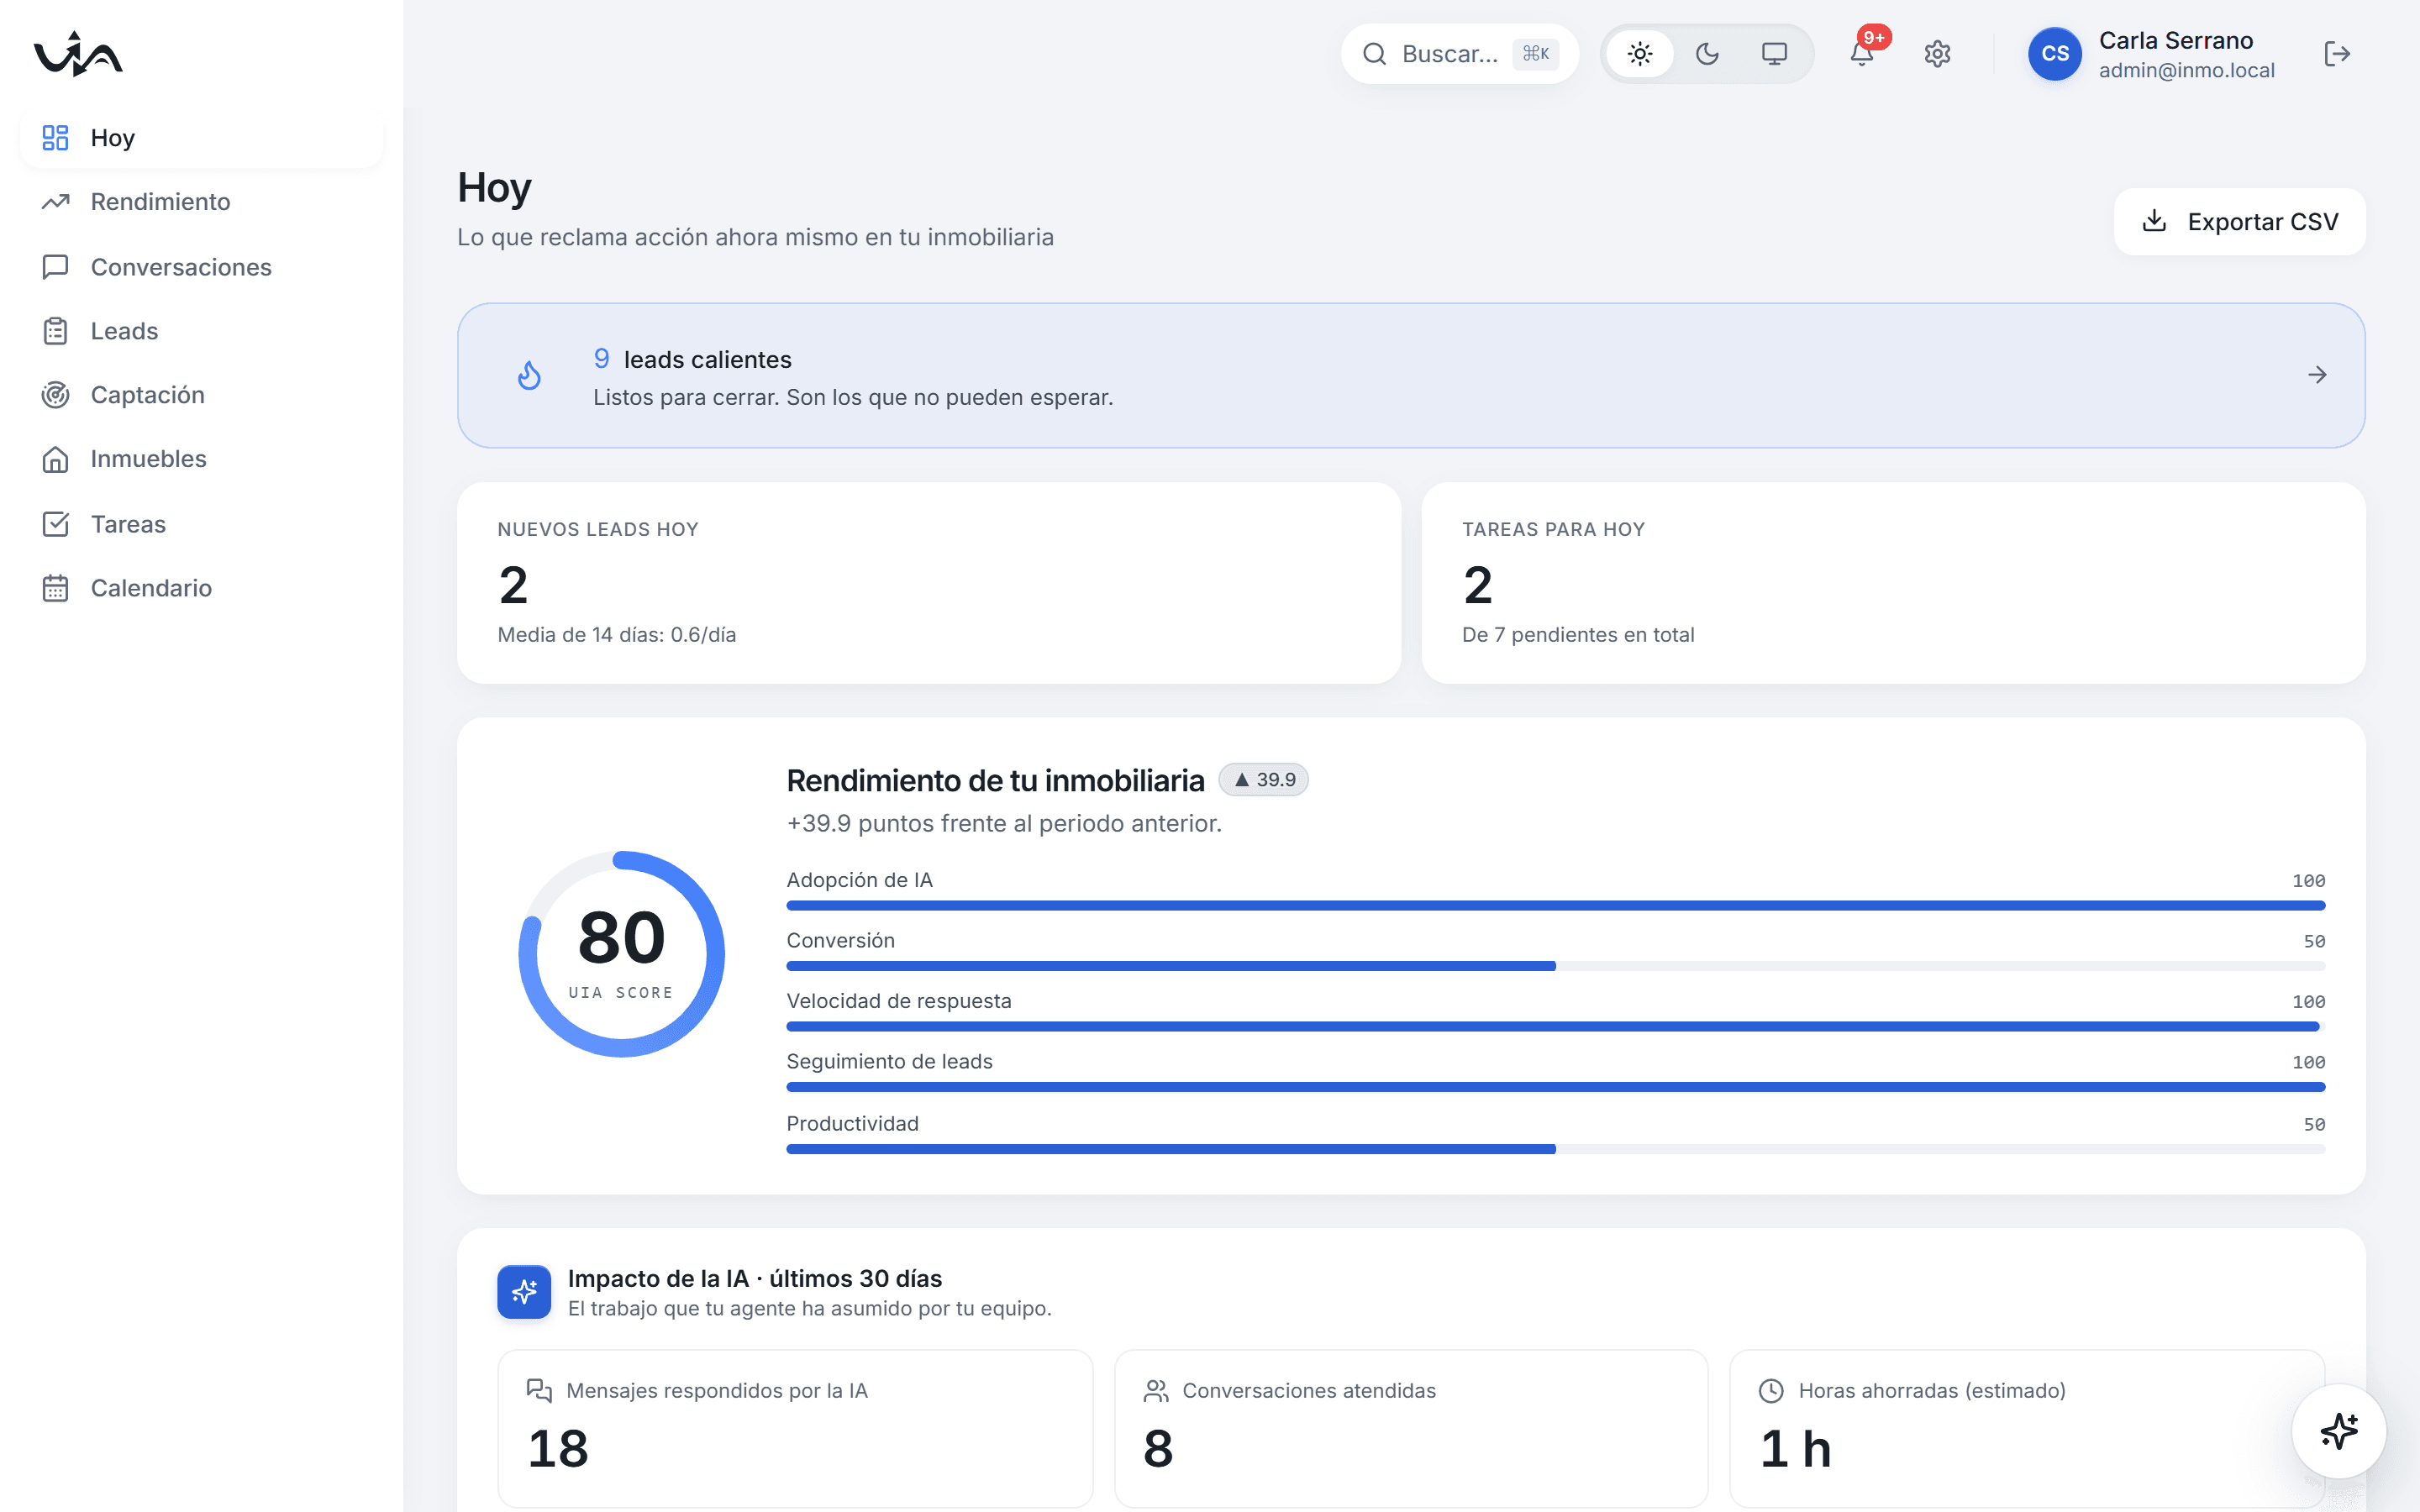The height and width of the screenshot is (1512, 2420).
Task: Click the Calendario calendar icon
Action: (55, 588)
